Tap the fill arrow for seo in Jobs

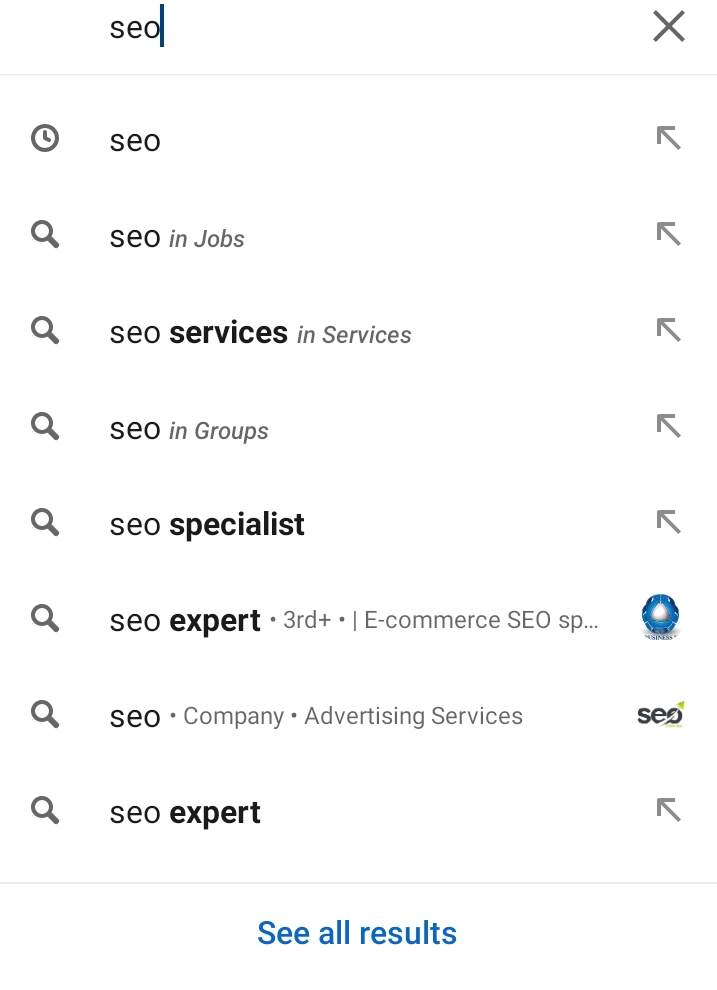668,234
